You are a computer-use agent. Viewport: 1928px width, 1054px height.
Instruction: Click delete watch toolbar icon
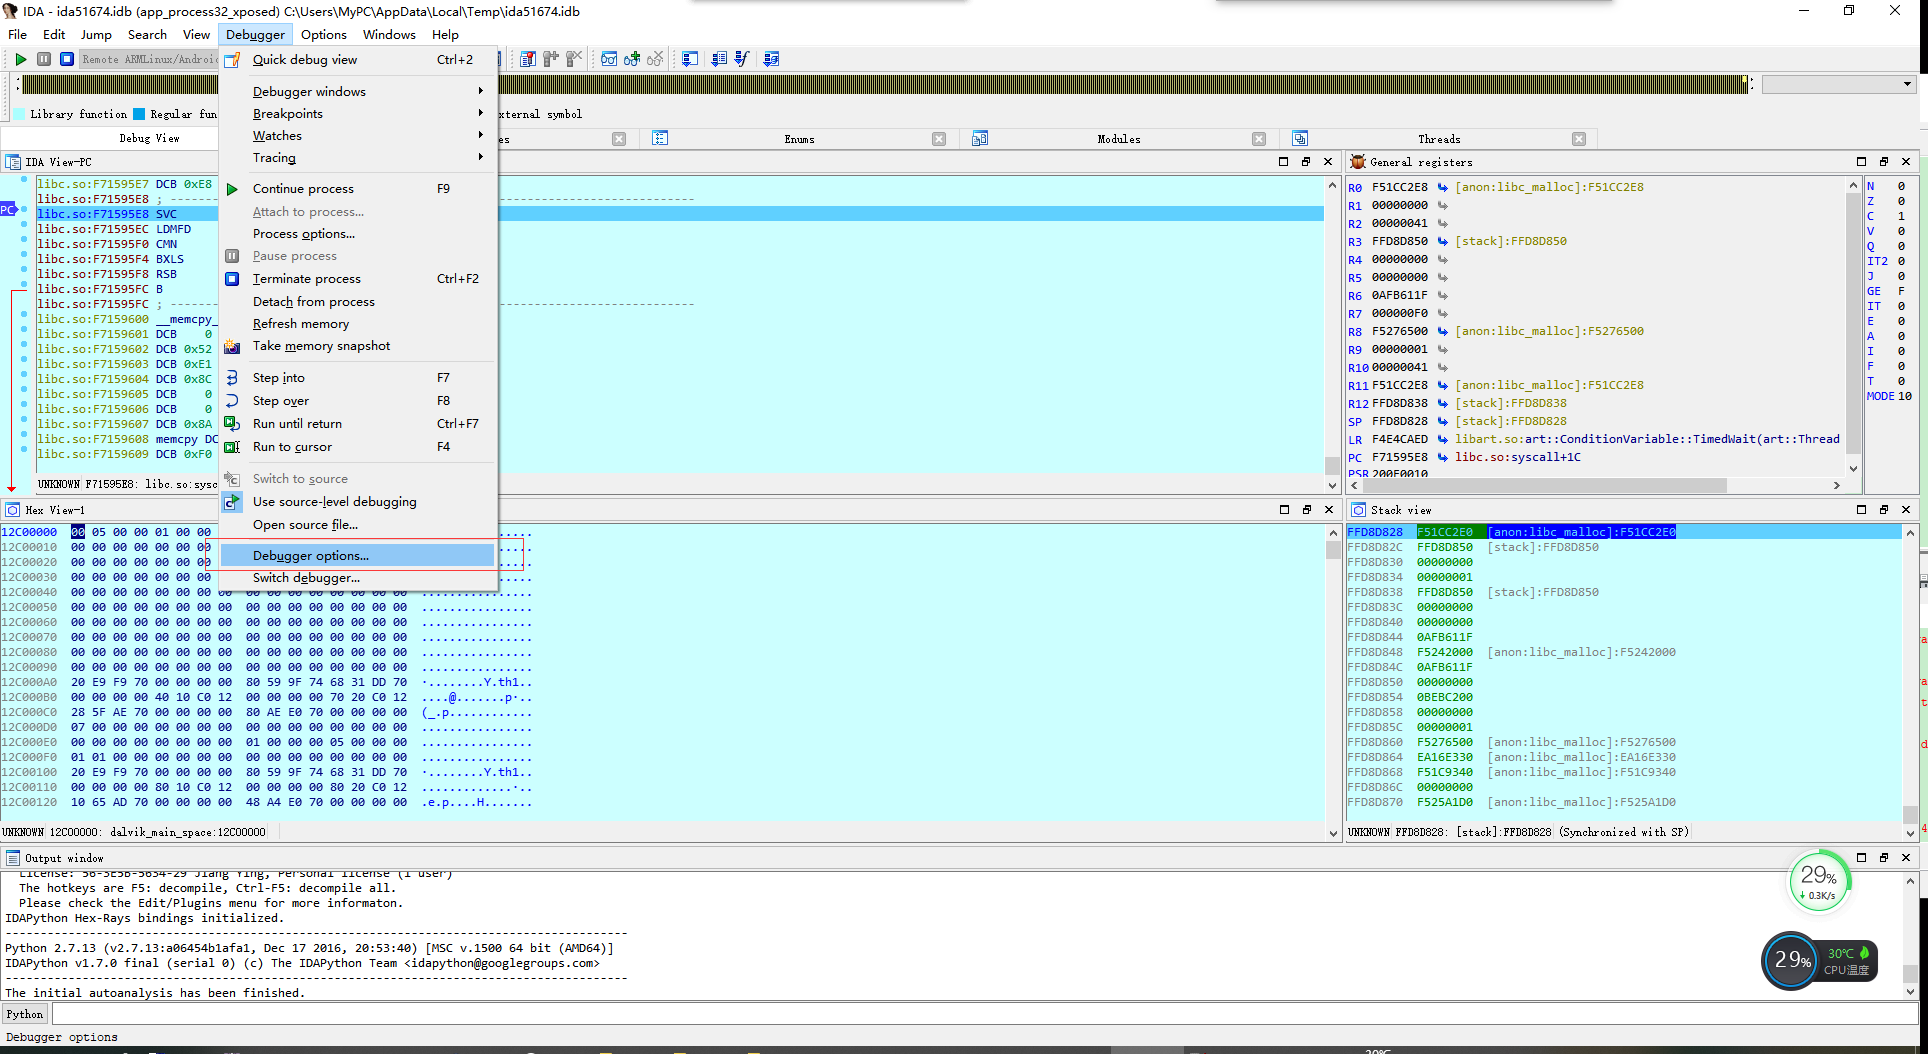[x=655, y=59]
